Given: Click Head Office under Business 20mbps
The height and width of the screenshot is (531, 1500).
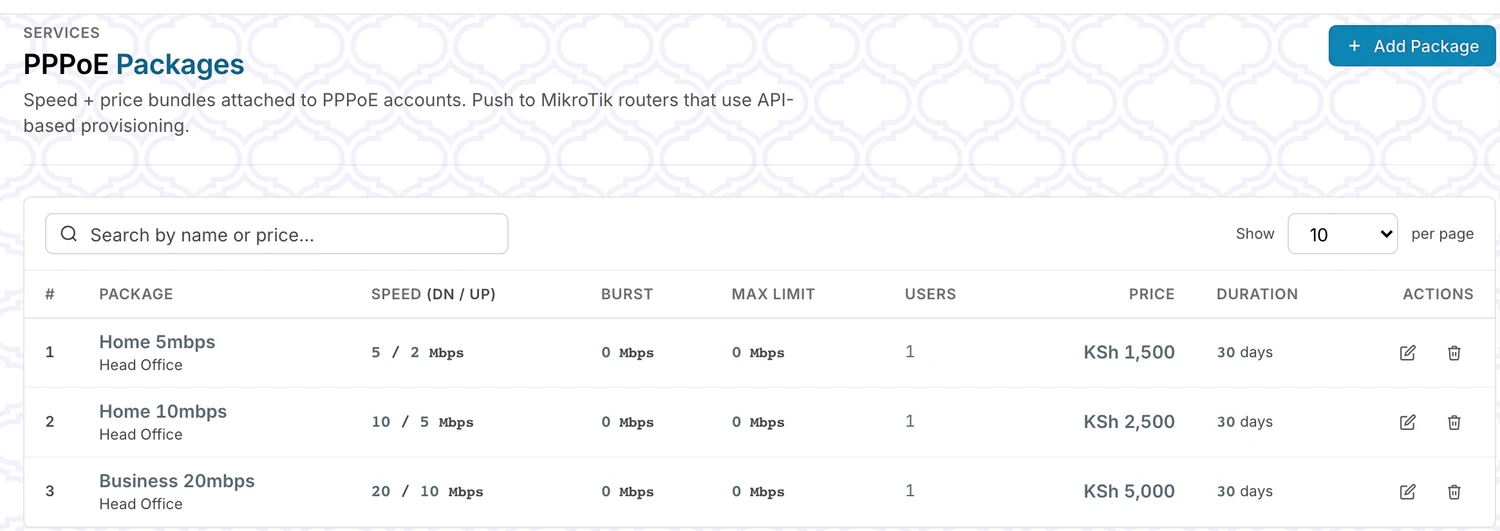Looking at the screenshot, I should click(141, 504).
